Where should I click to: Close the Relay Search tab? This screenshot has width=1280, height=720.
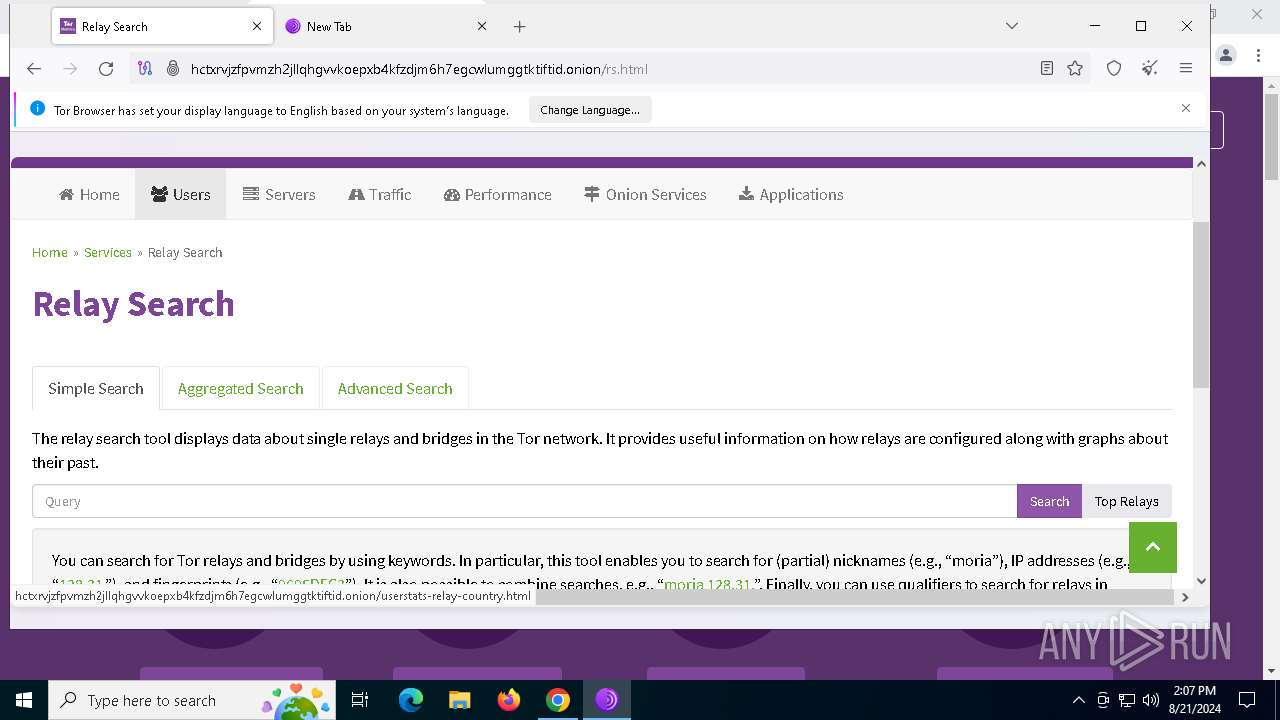(257, 27)
